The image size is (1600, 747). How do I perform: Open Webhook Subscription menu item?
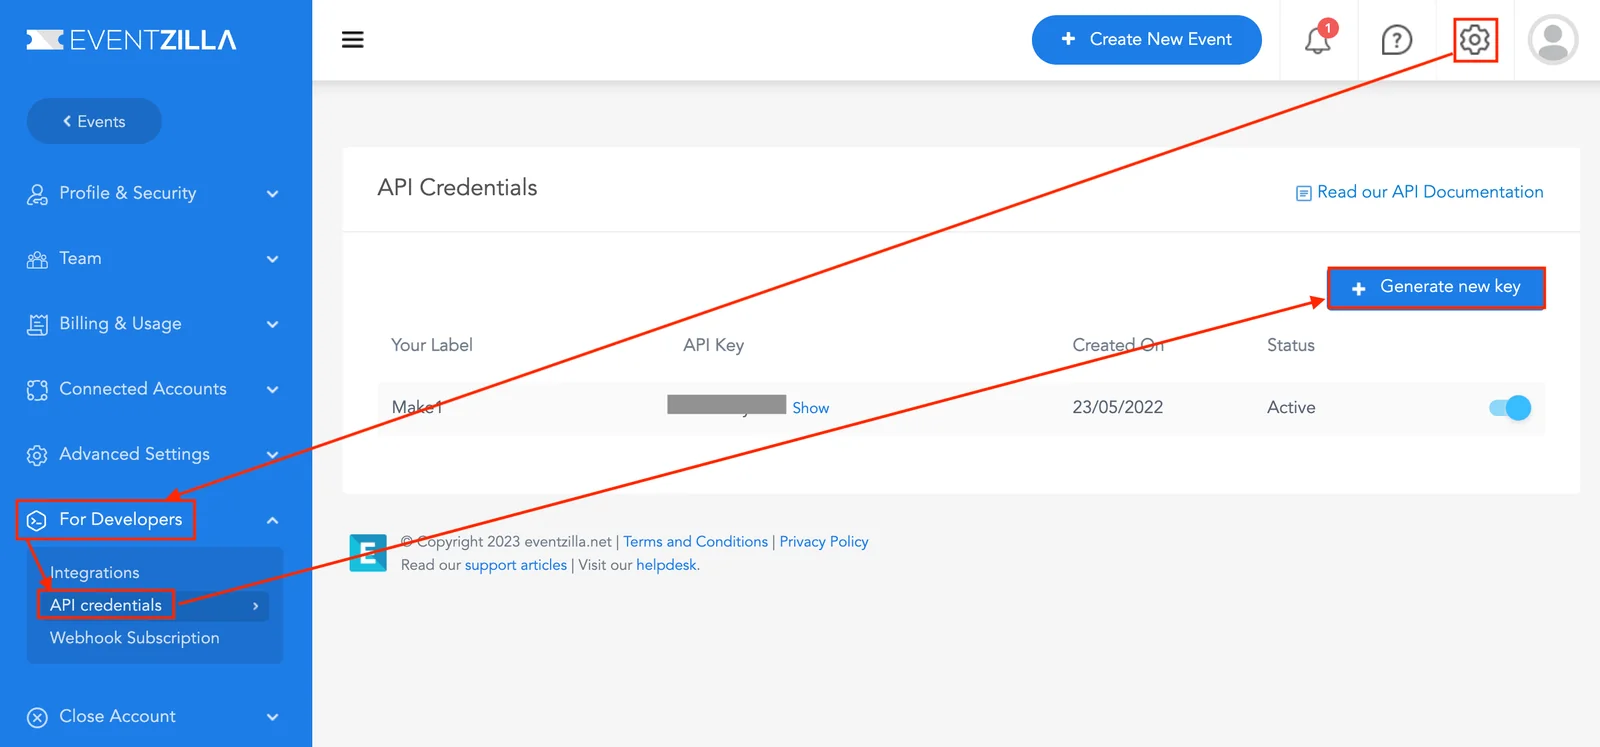(135, 638)
